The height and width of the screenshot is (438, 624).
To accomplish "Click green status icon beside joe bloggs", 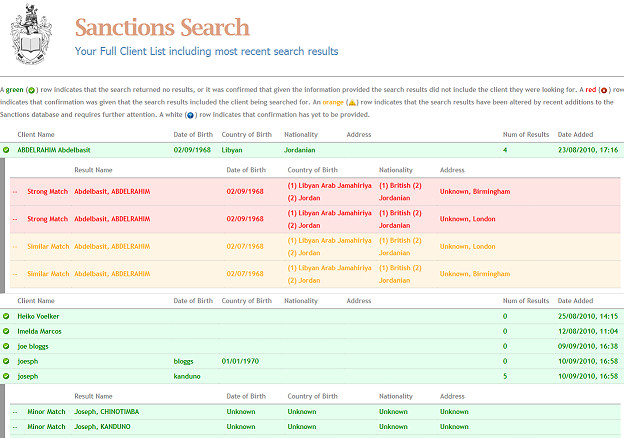I will 6,346.
